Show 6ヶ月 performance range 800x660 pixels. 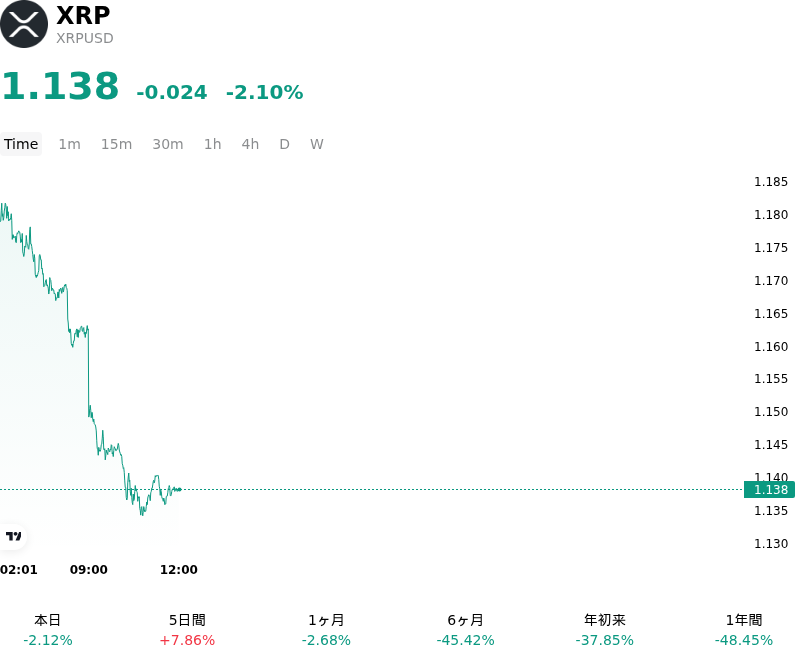[465, 630]
